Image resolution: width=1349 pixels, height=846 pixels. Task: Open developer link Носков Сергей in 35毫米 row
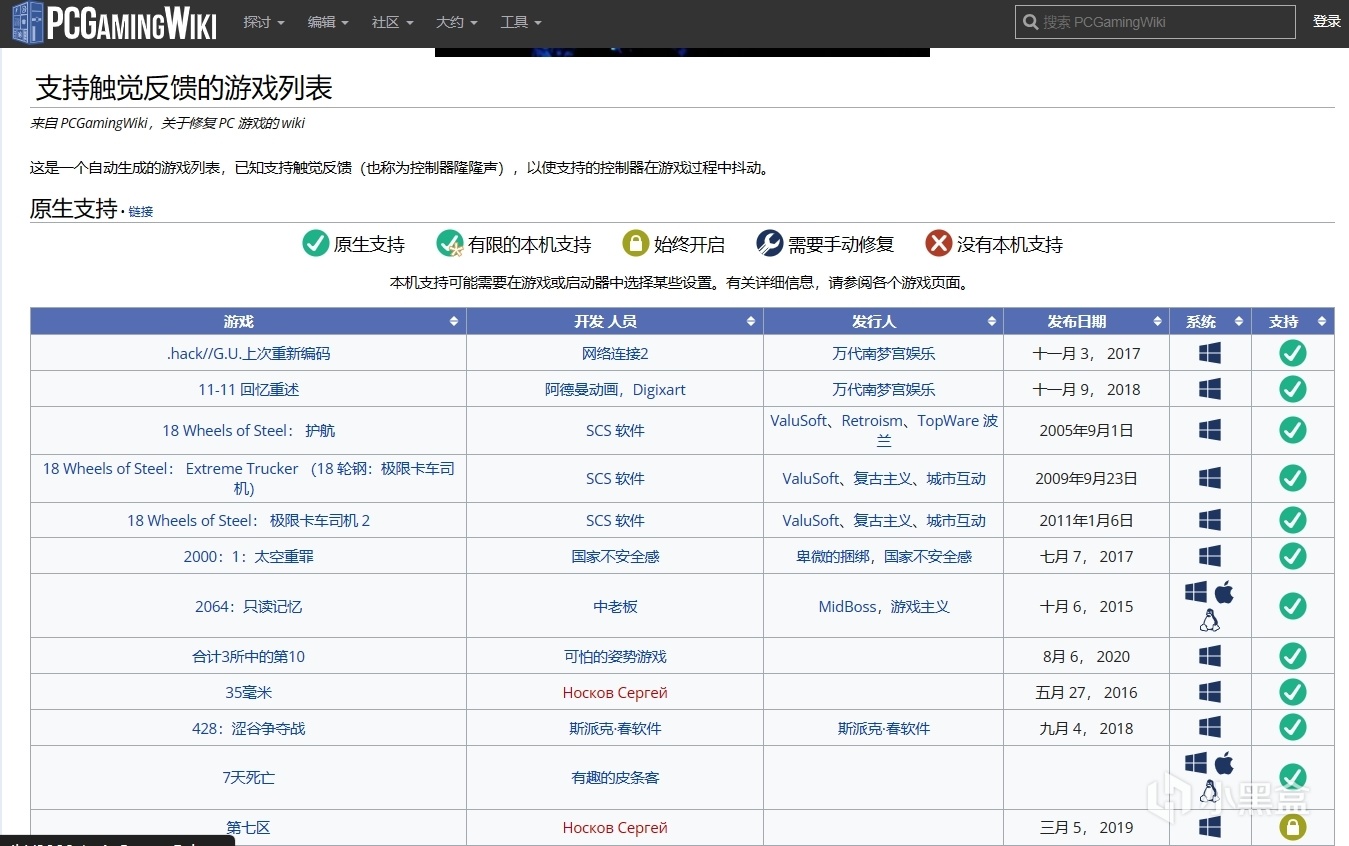(615, 692)
